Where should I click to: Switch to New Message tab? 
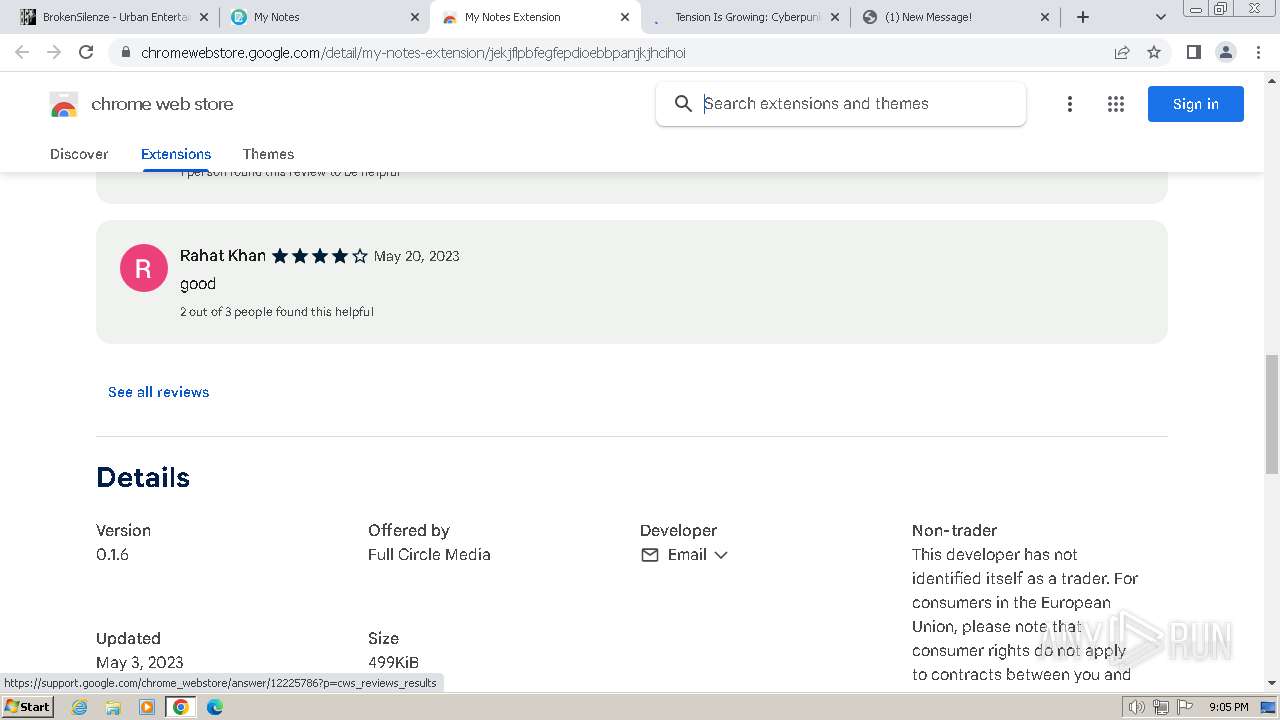pos(956,17)
